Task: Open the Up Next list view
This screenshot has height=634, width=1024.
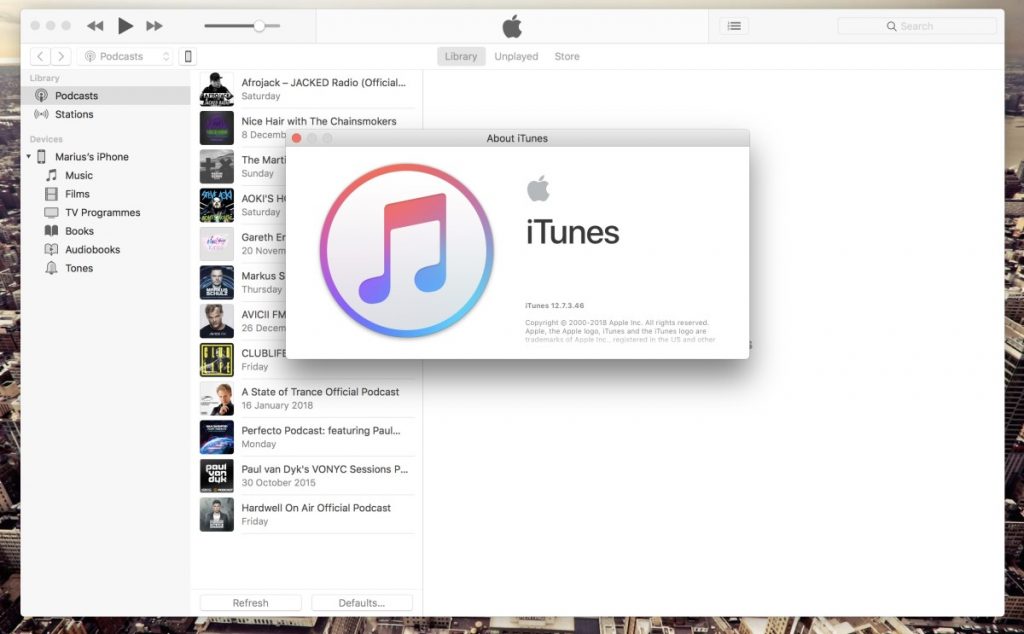Action: [734, 26]
